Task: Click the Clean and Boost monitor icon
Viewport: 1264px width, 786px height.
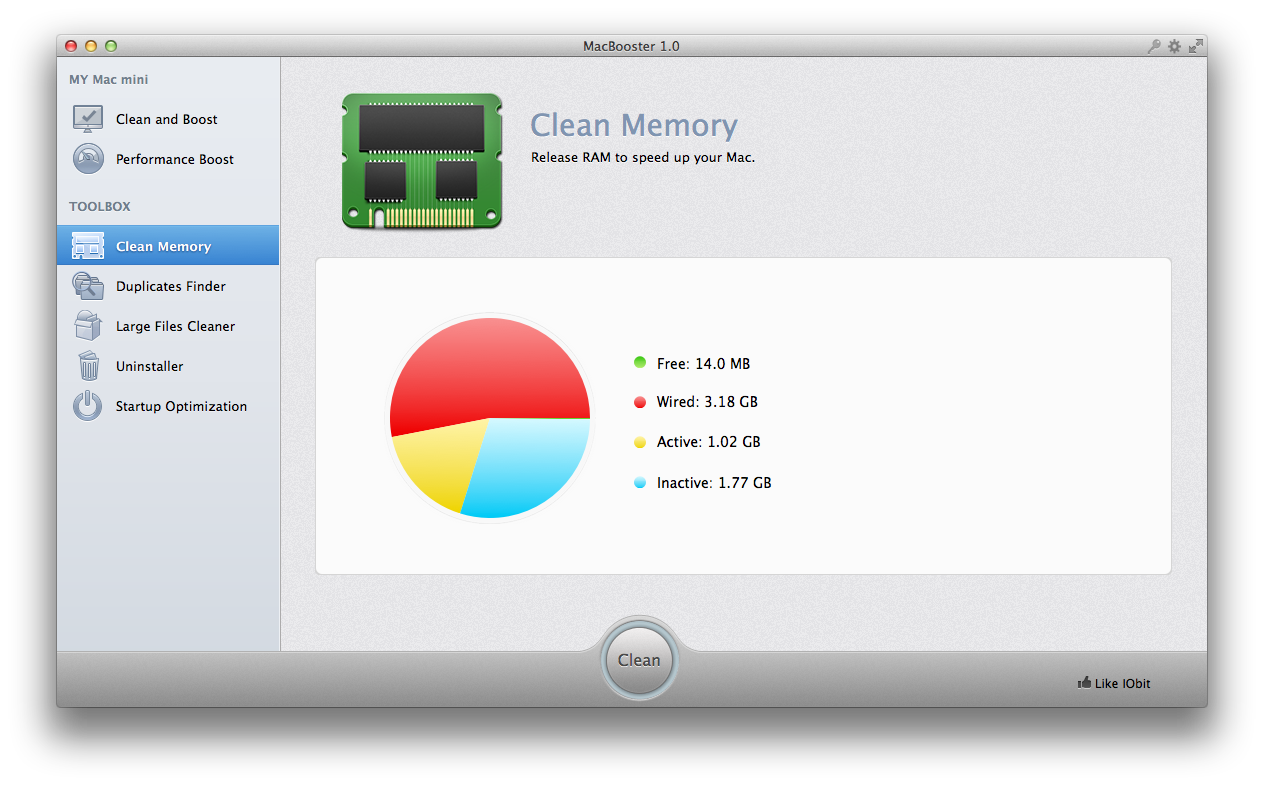Action: 88,119
